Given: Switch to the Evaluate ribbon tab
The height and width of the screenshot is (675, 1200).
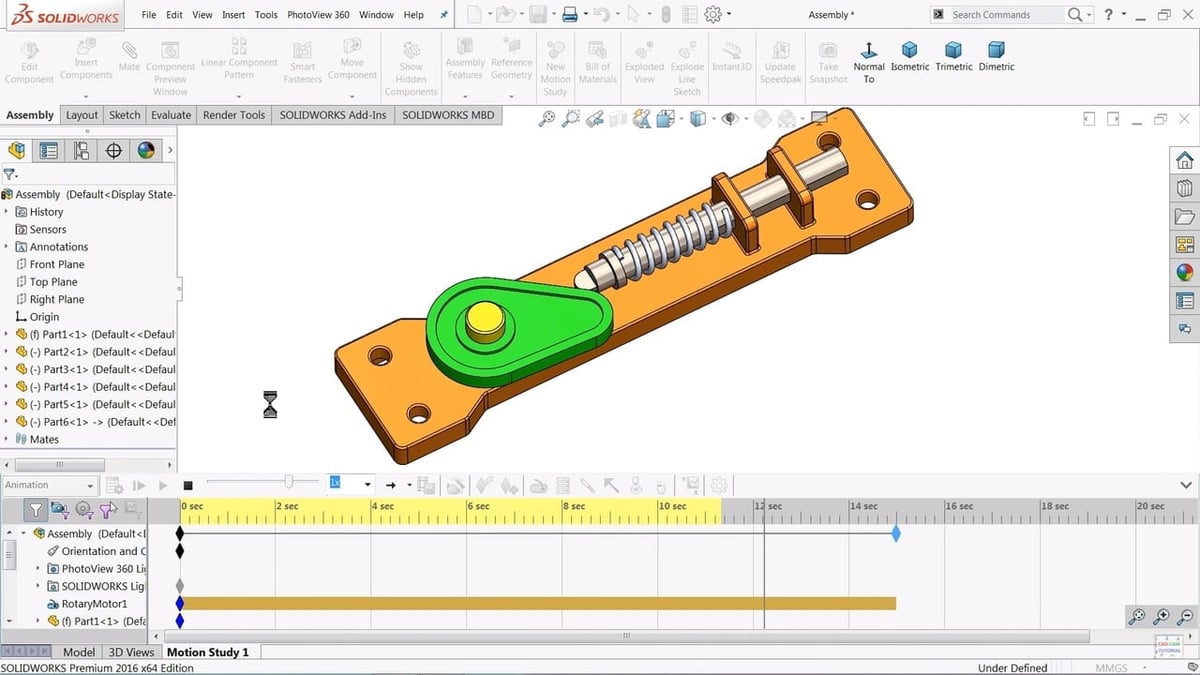Looking at the screenshot, I should coord(171,115).
